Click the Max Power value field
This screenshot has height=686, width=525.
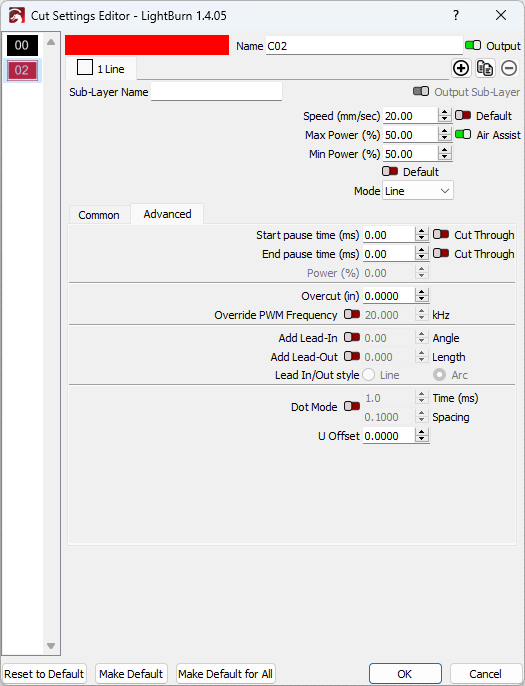coord(410,135)
